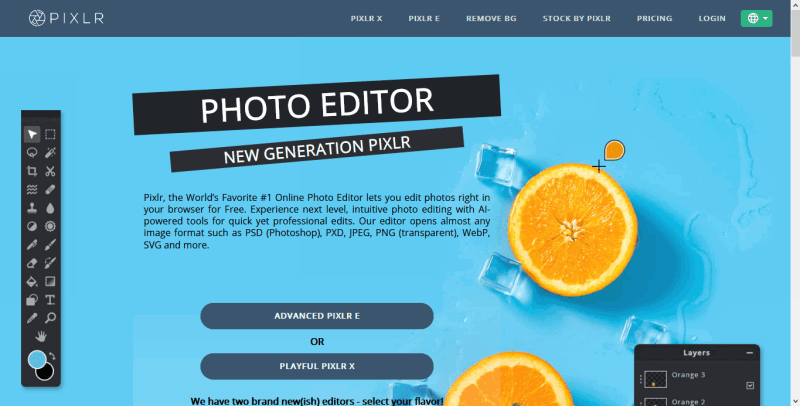Image resolution: width=800 pixels, height=406 pixels.
Task: Select Orange 2 layer thumbnail
Action: pos(656,402)
